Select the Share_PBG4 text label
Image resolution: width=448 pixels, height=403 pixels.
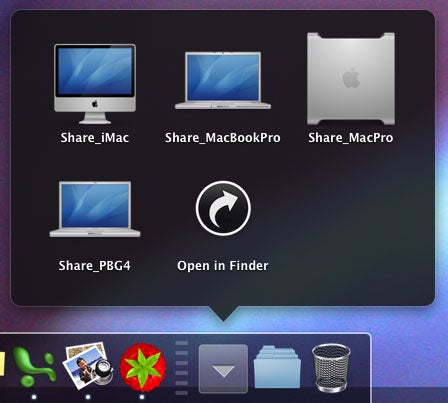coord(94,266)
